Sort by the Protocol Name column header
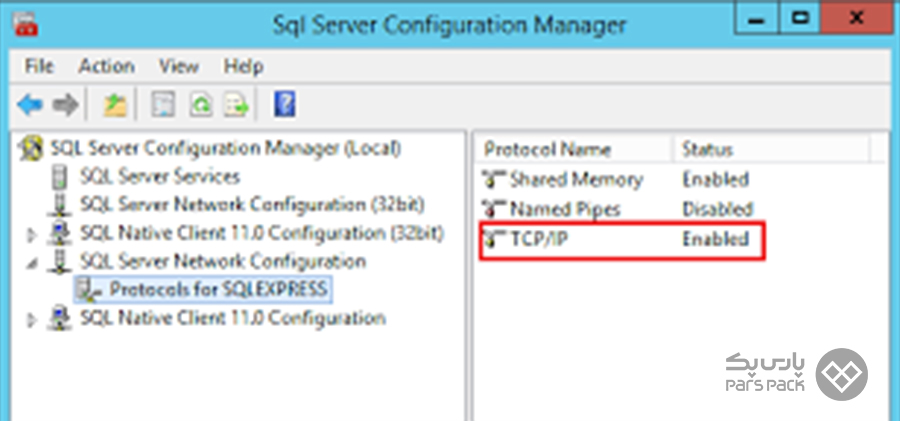Image resolution: width=900 pixels, height=421 pixels. click(547, 150)
